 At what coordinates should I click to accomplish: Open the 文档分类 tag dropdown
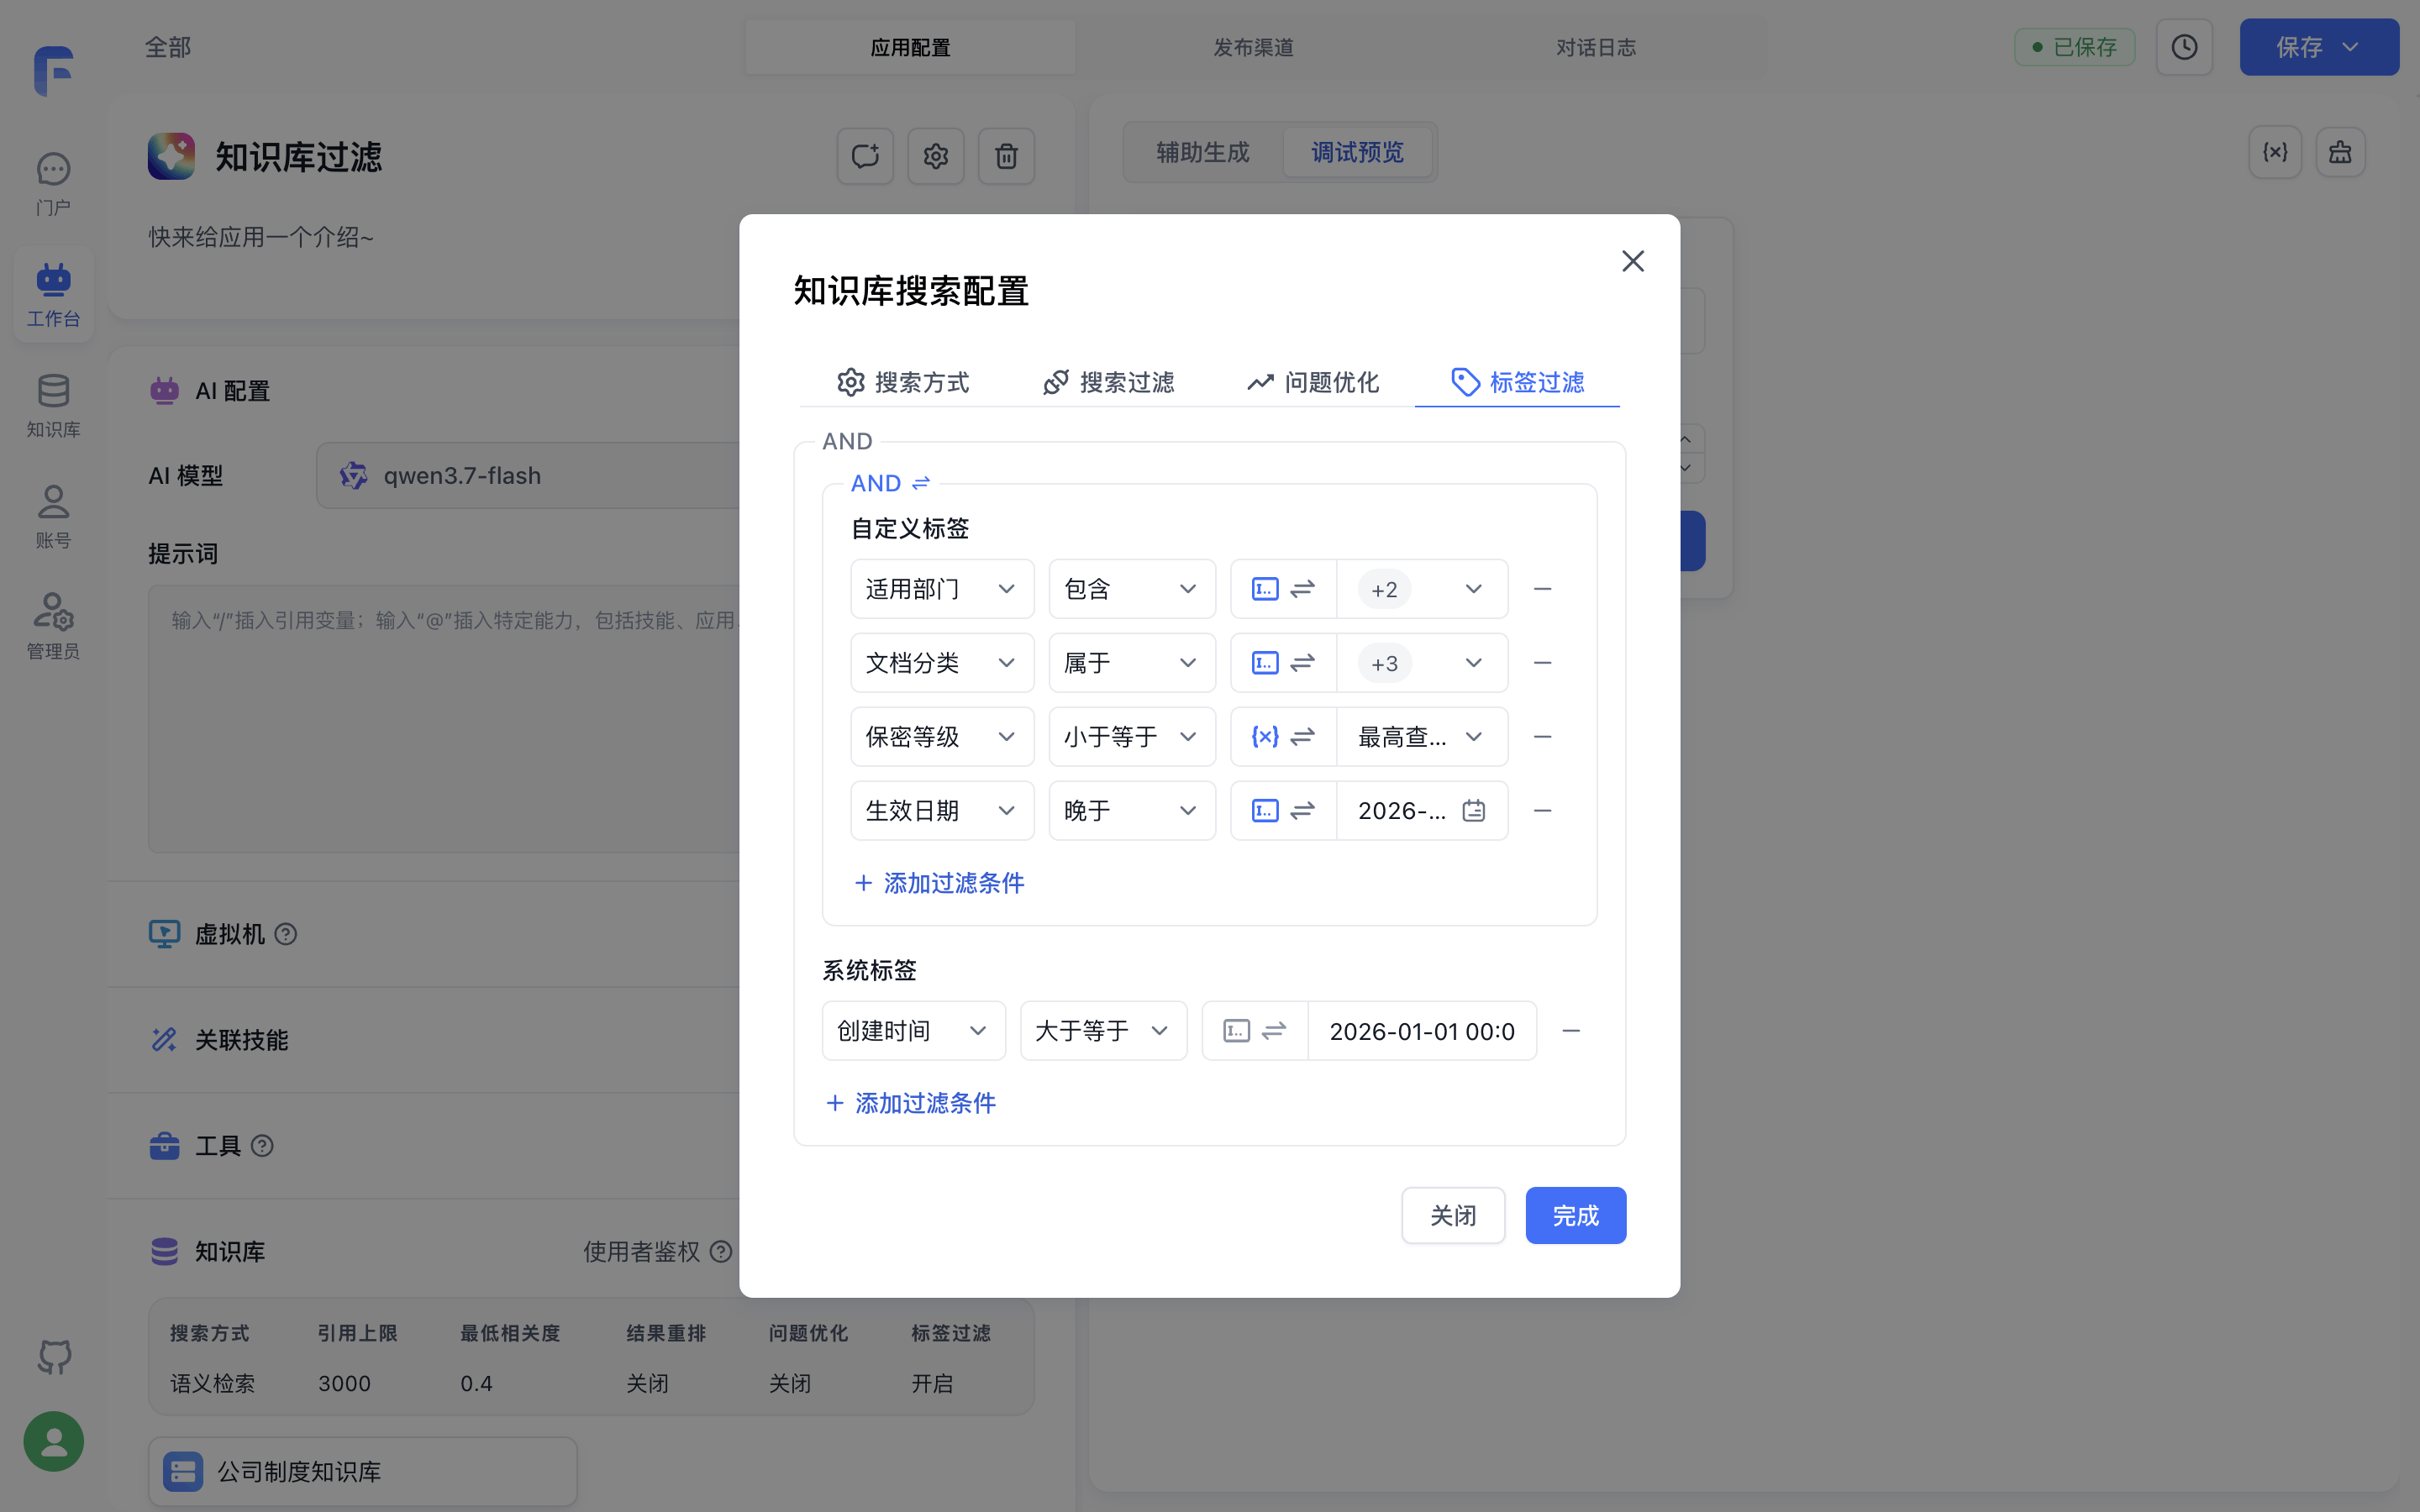tap(942, 663)
